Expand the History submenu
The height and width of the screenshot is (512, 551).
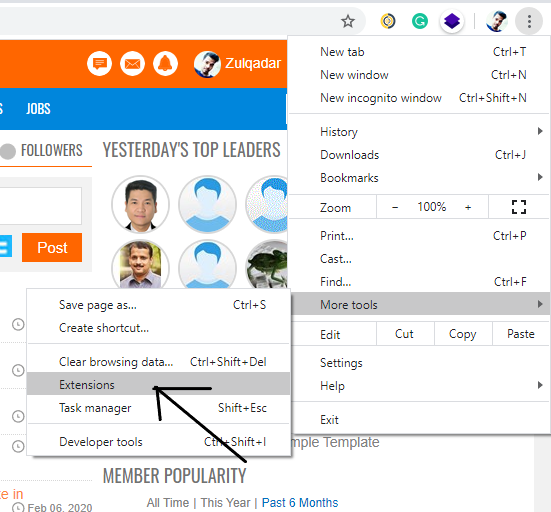[x=419, y=132]
